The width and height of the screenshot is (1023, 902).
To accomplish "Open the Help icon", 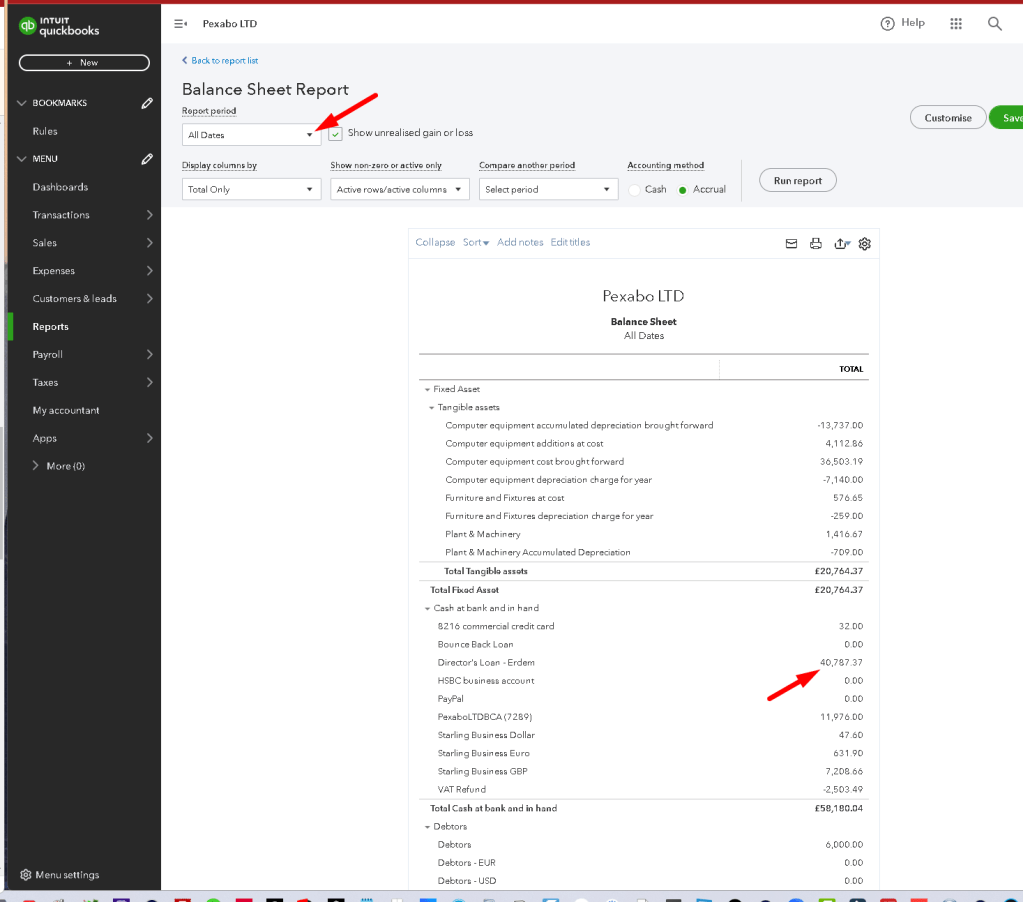I will tap(887, 23).
